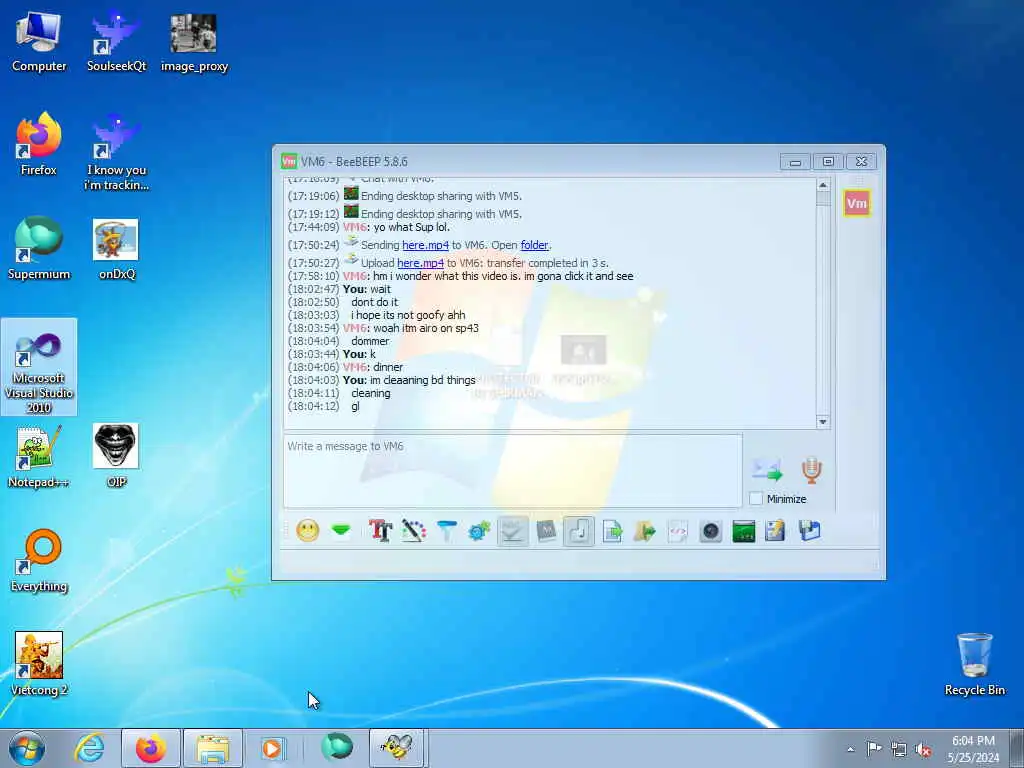Open the here.mp4 link in the Sending line
This screenshot has width=1024, height=768.
pos(425,245)
